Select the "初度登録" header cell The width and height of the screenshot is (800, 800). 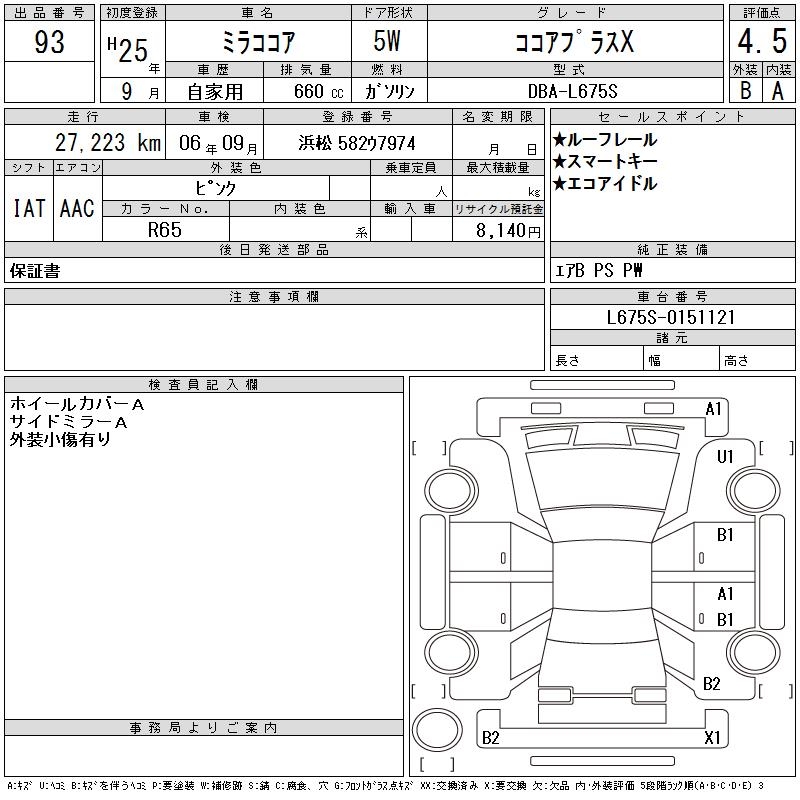[x=133, y=13]
